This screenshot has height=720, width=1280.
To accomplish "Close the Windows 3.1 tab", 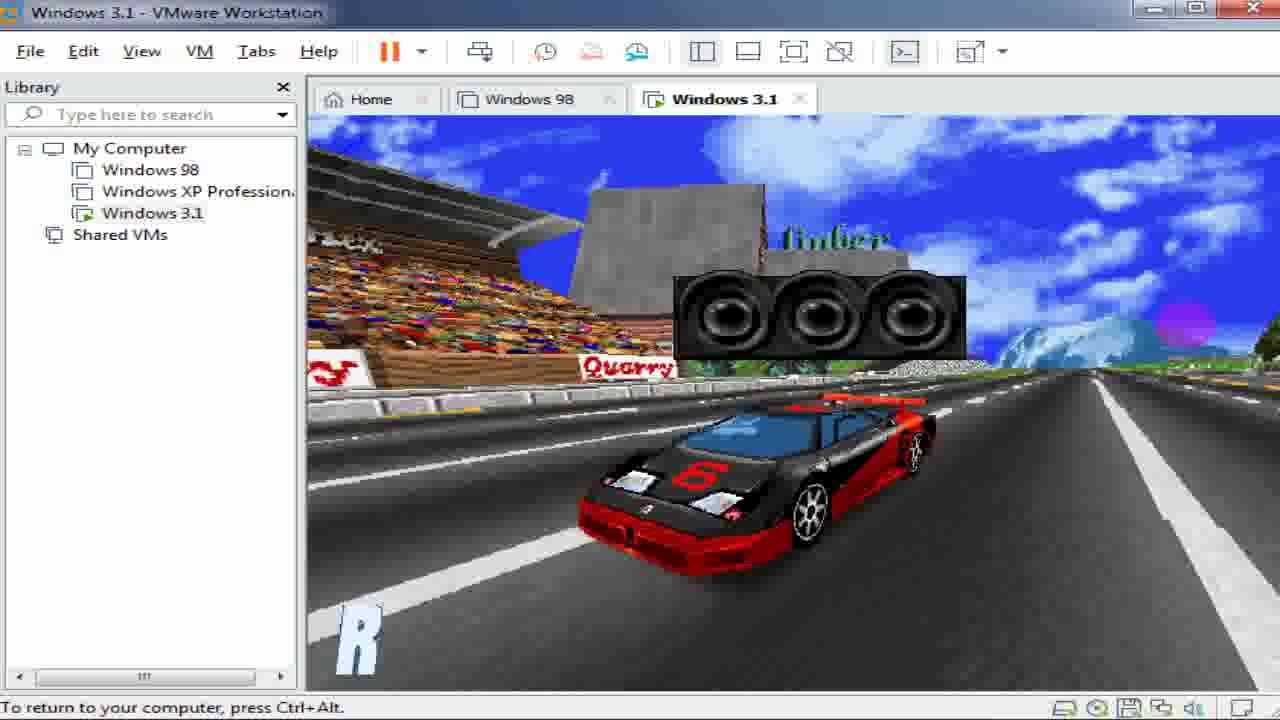I will [x=799, y=99].
